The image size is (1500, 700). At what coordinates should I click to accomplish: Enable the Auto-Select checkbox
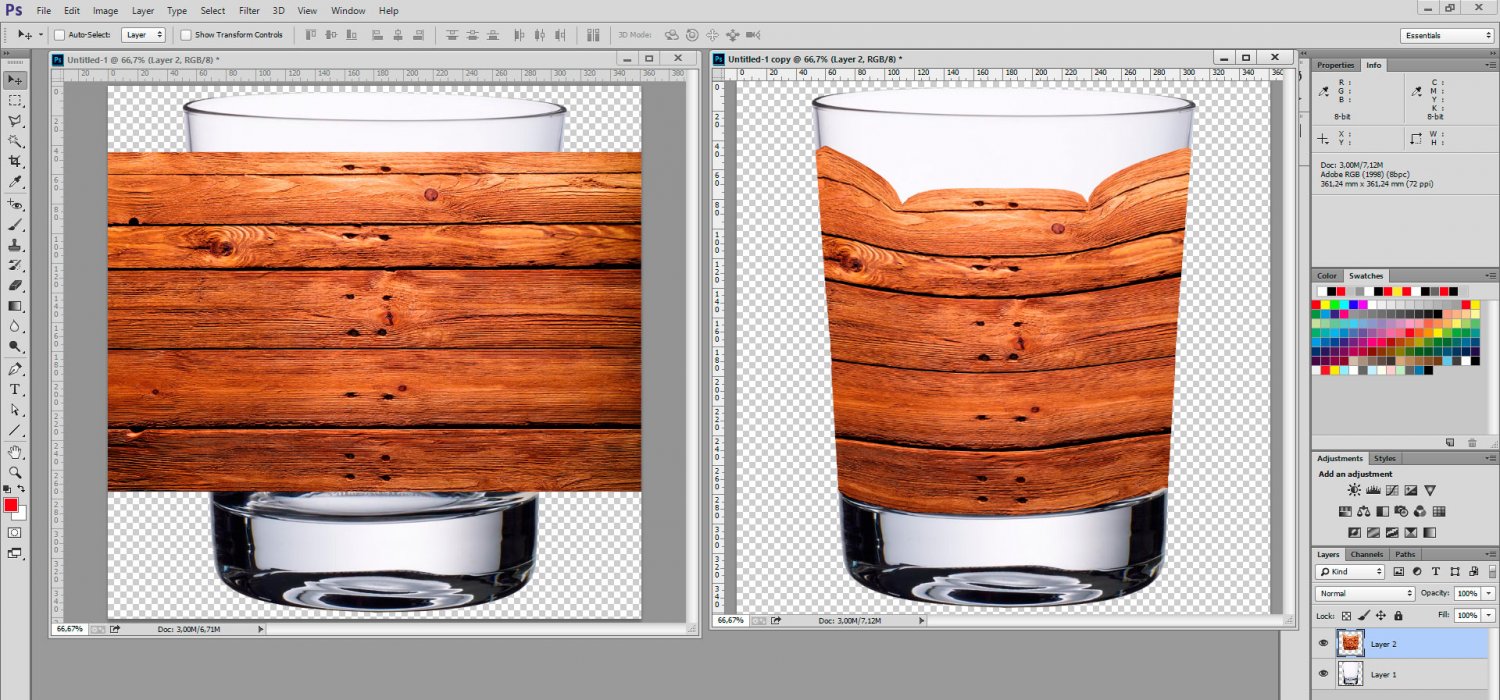(x=59, y=35)
